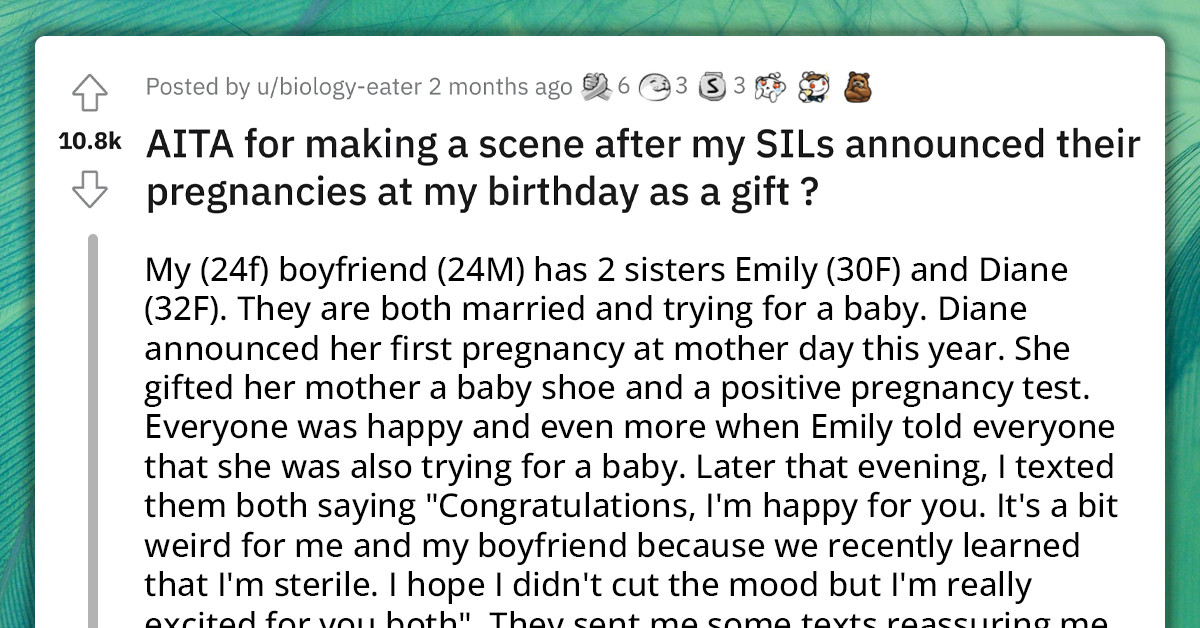Select the celebrating Snoo award icon
The image size is (1200, 628).
[x=812, y=85]
